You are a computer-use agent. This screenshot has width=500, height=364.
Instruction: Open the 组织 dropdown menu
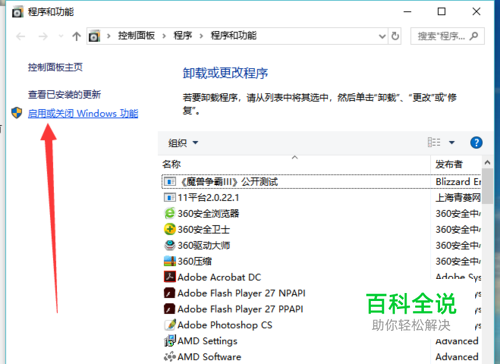pos(183,143)
